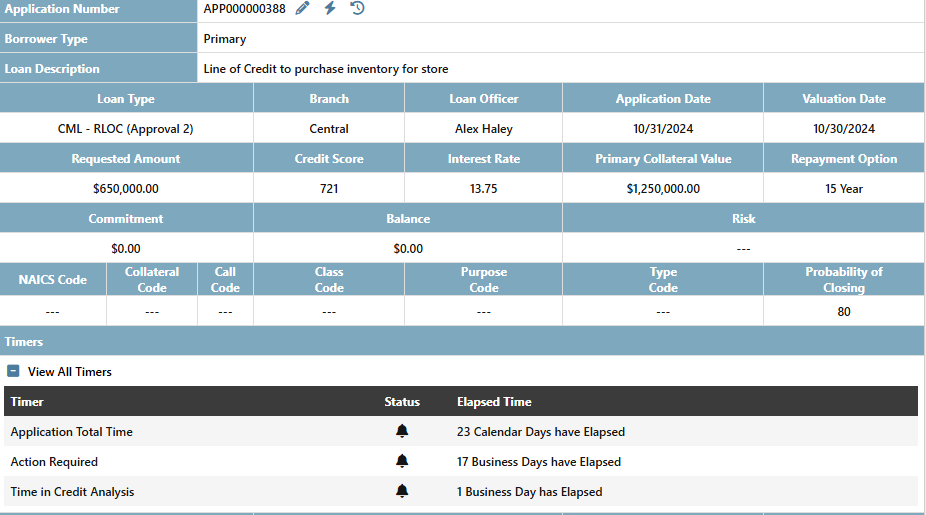Click the Primary Collateral Value amount
This screenshot has width=926, height=515.
pyautogui.click(x=663, y=189)
